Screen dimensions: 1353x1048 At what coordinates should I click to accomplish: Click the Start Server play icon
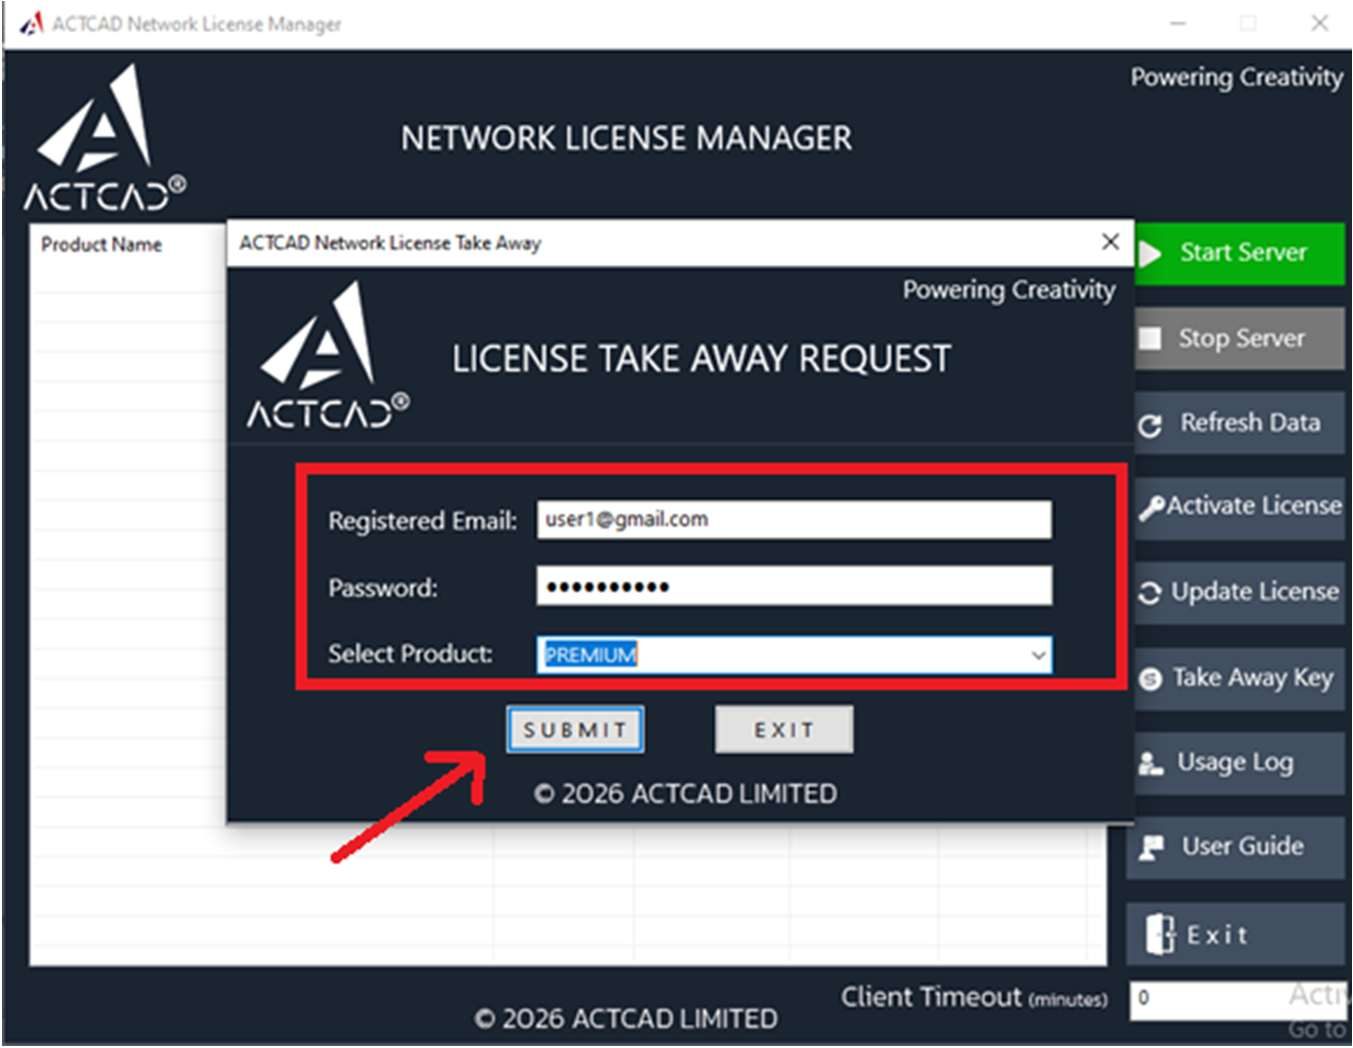coord(1151,253)
